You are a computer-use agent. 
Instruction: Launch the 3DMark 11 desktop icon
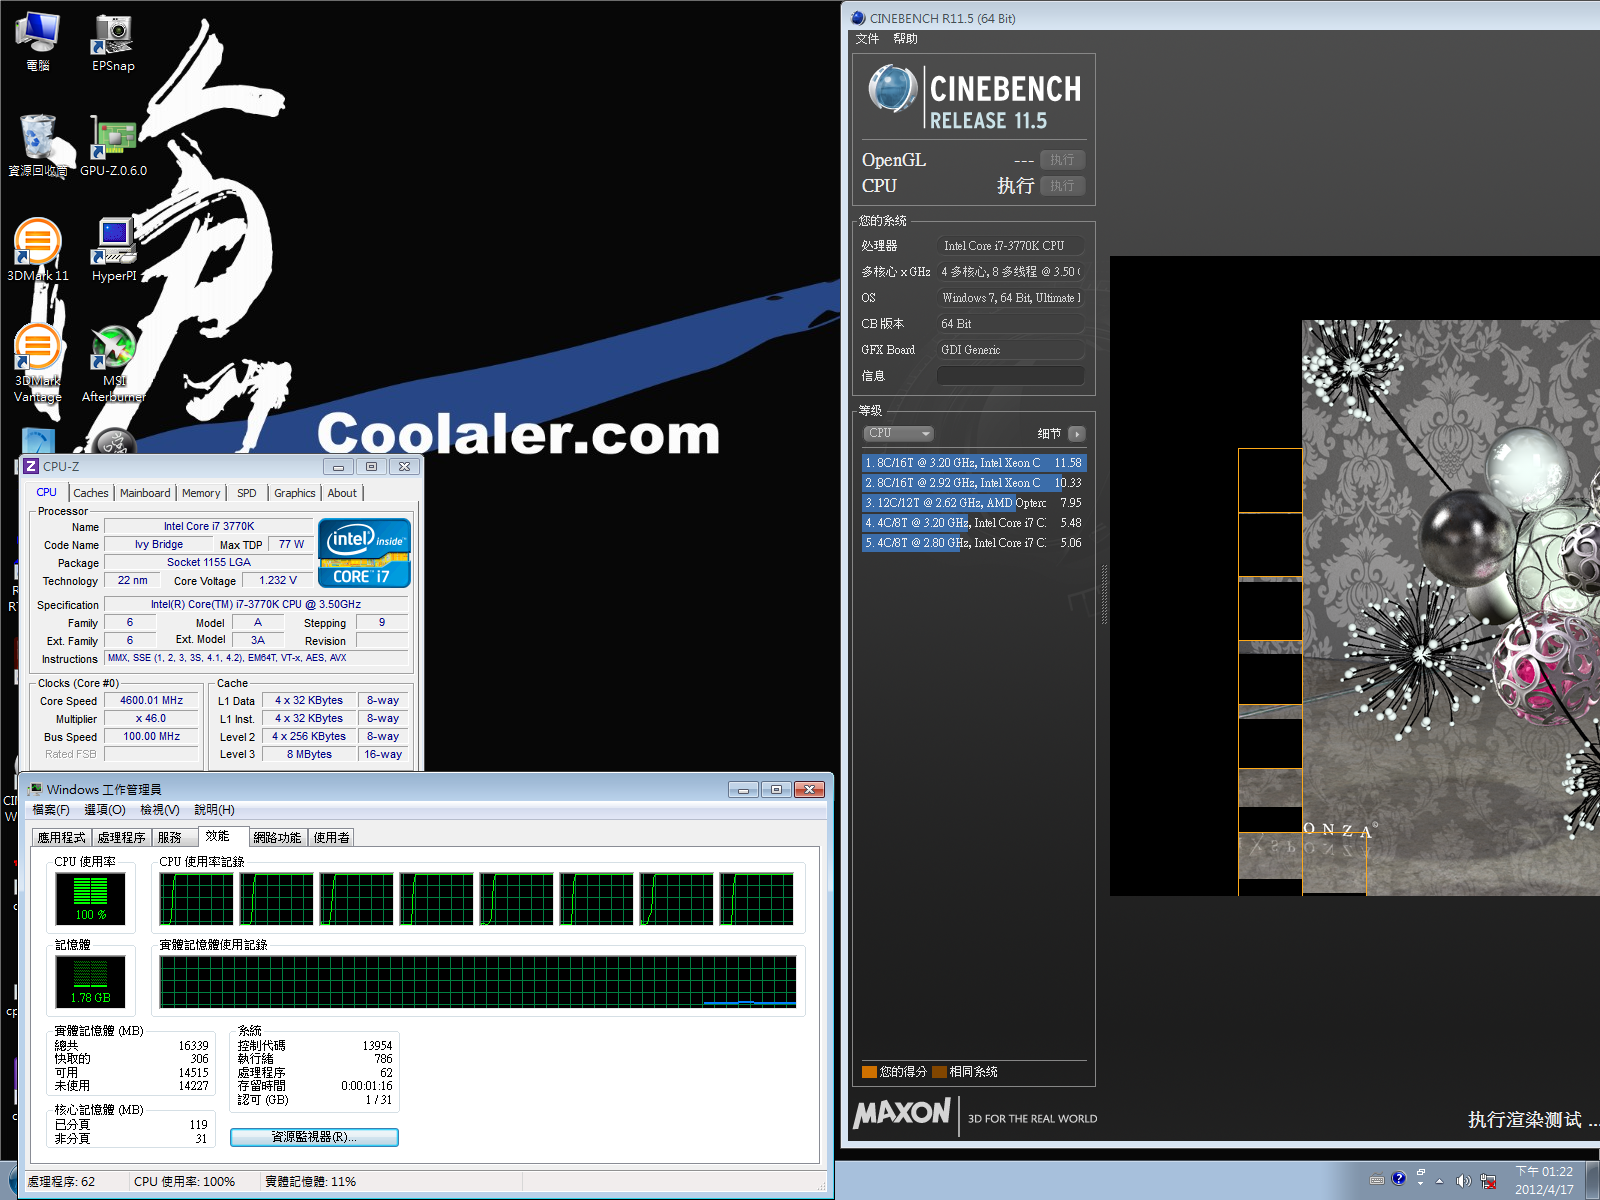tap(38, 250)
